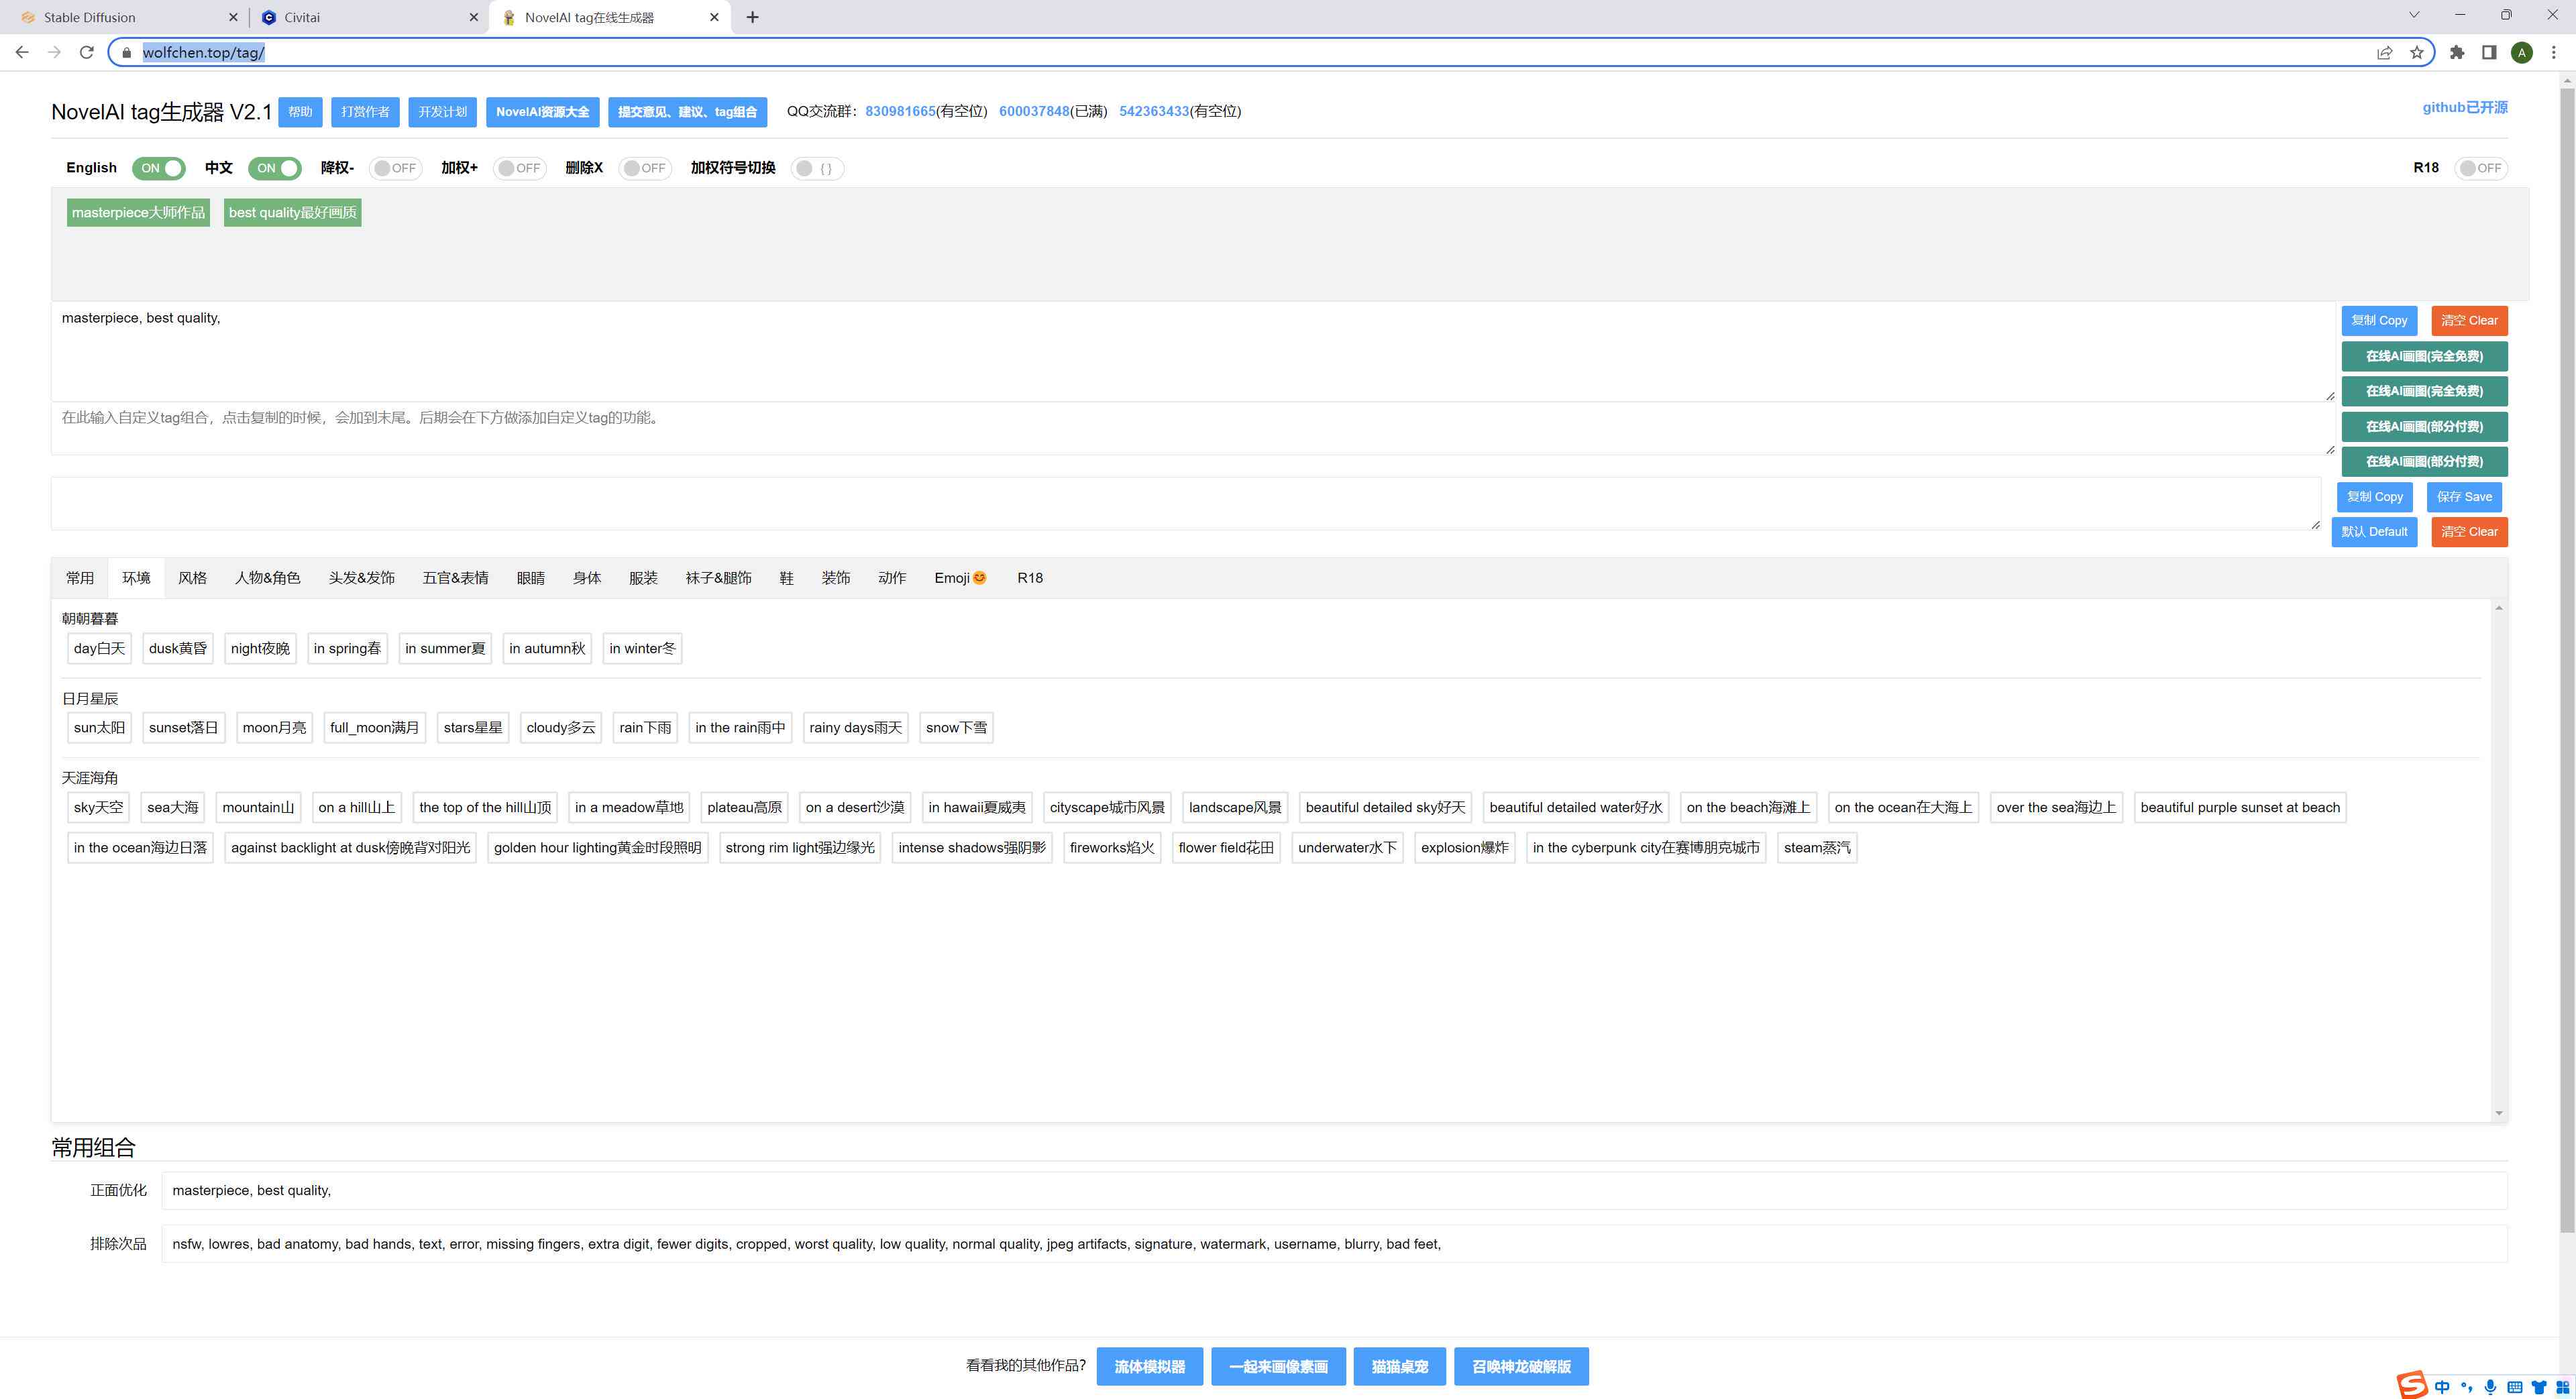Open the 动作 category tab
The width and height of the screenshot is (2576, 1399).
click(x=892, y=578)
